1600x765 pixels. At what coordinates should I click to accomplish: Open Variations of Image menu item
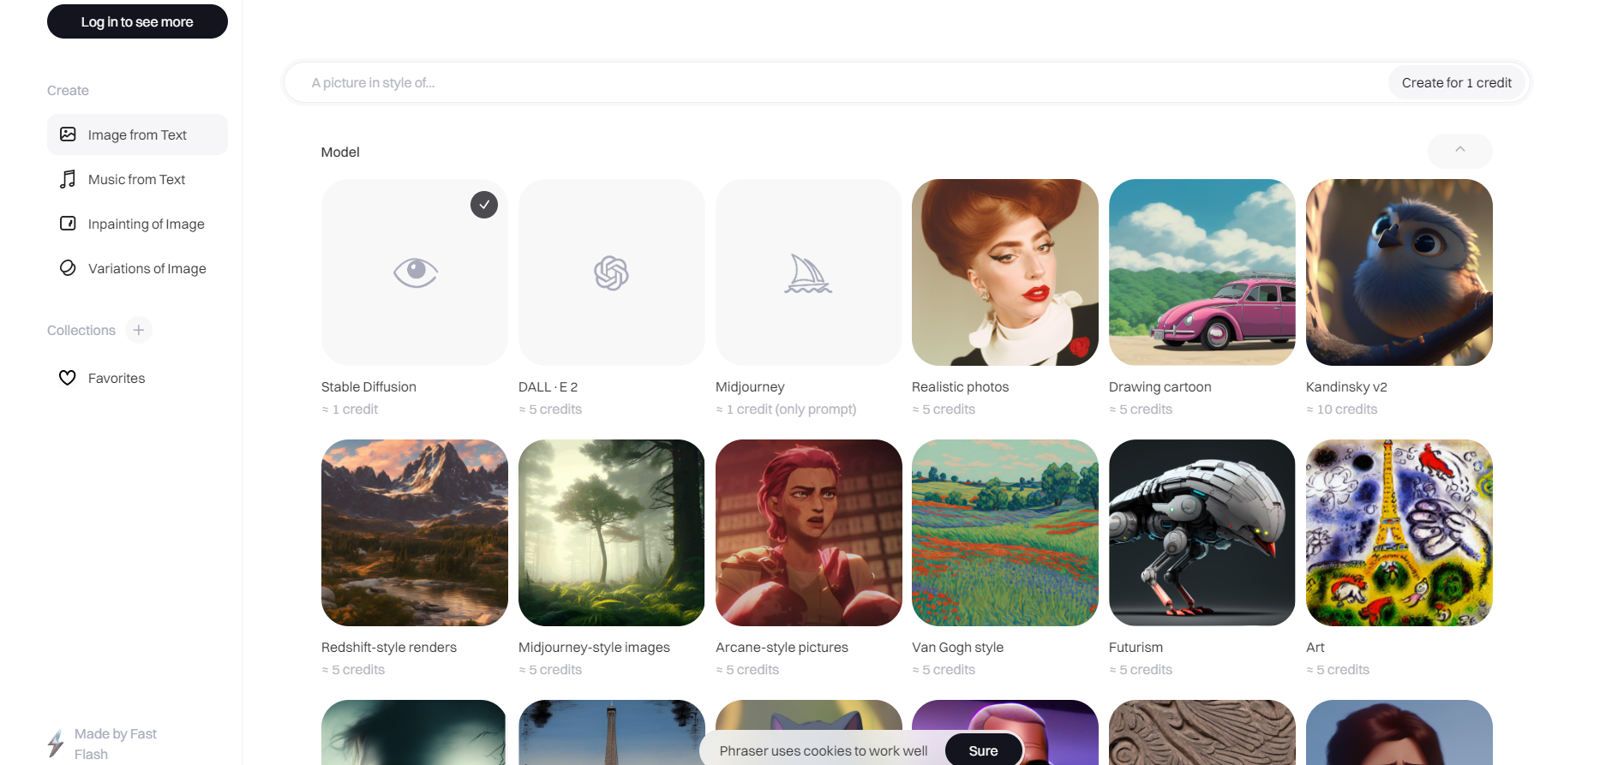click(137, 268)
